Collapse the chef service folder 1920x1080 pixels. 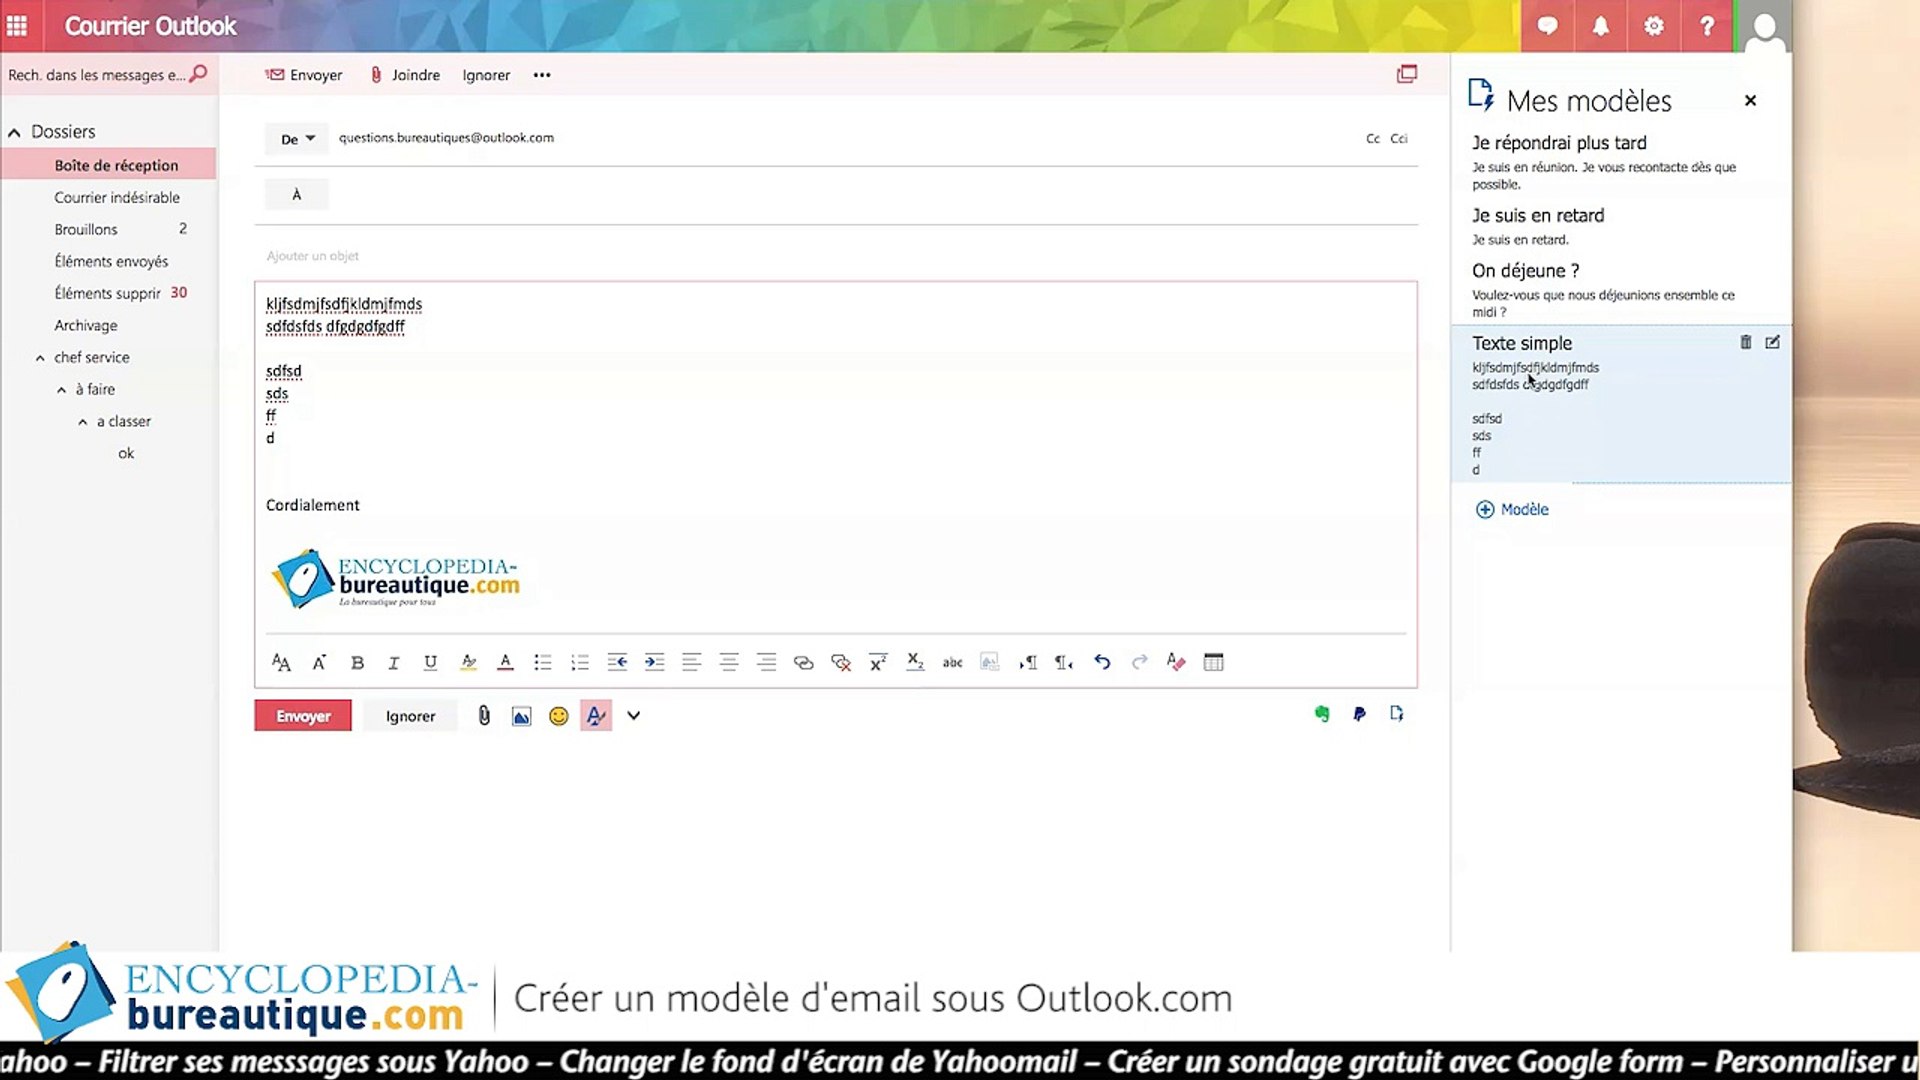coord(40,358)
